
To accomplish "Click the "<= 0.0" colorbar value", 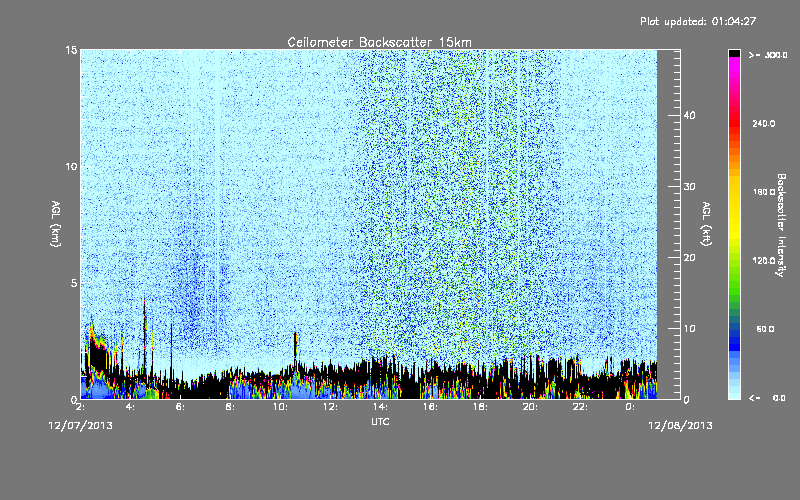I will (767, 398).
